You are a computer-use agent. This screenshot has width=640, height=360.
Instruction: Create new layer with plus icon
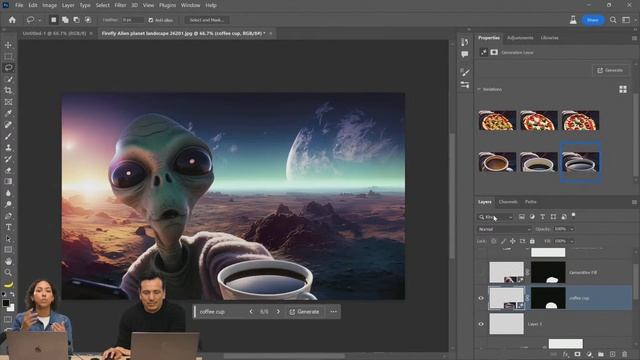pyautogui.click(x=613, y=354)
